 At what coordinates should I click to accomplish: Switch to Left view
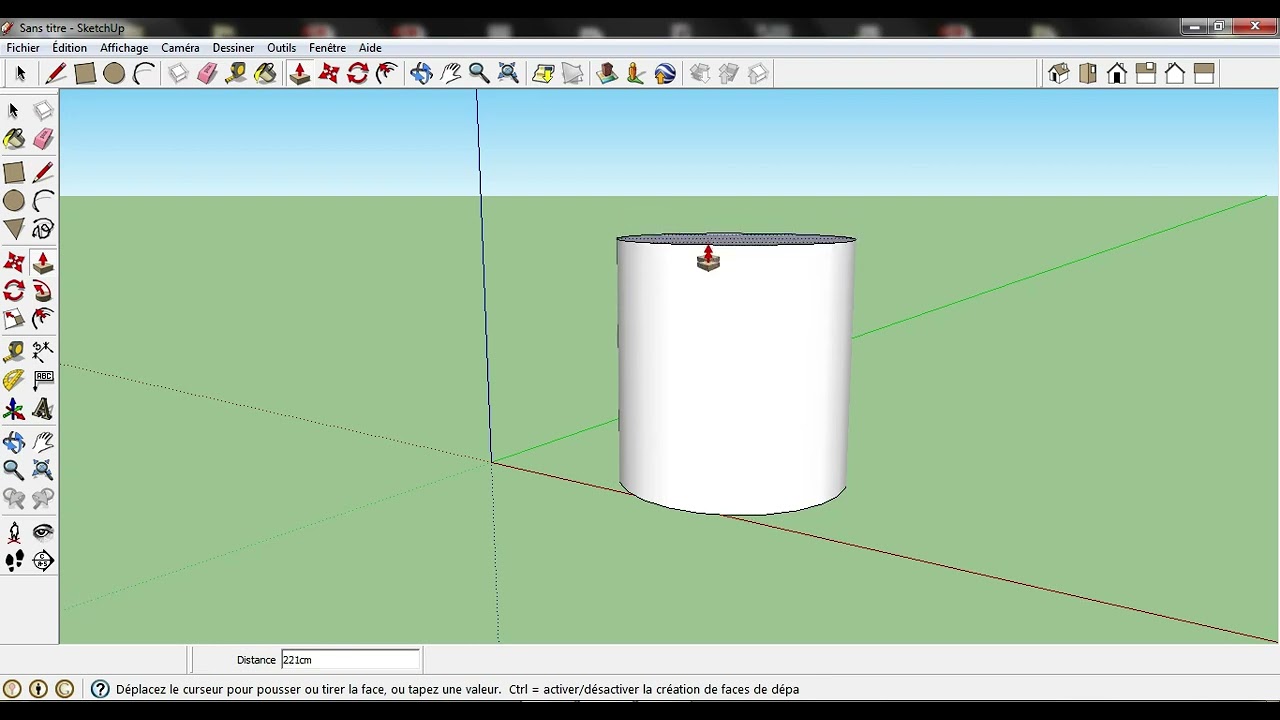1204,73
